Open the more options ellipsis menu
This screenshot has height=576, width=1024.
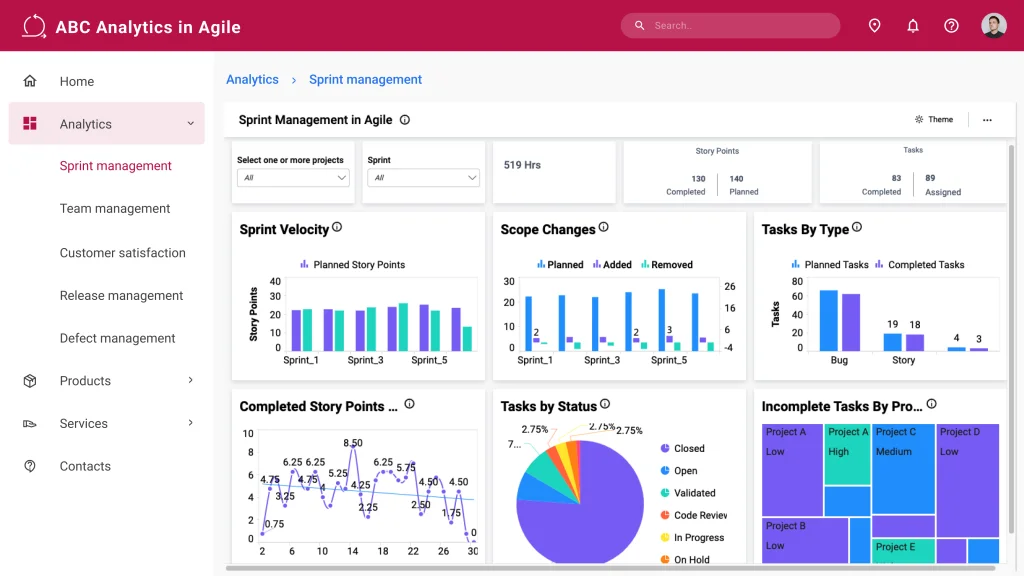coord(987,119)
